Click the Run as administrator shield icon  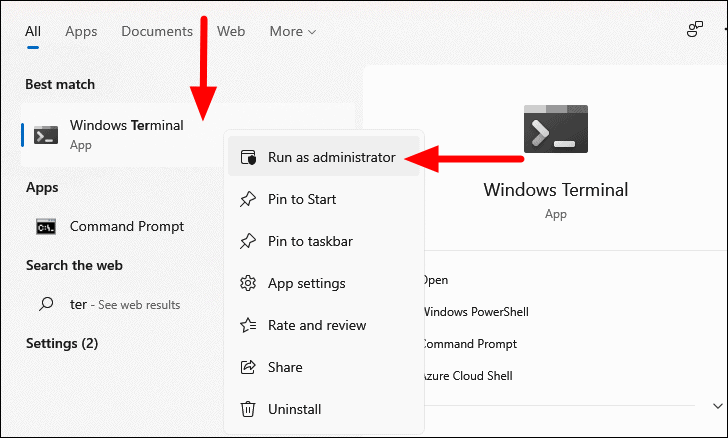248,157
